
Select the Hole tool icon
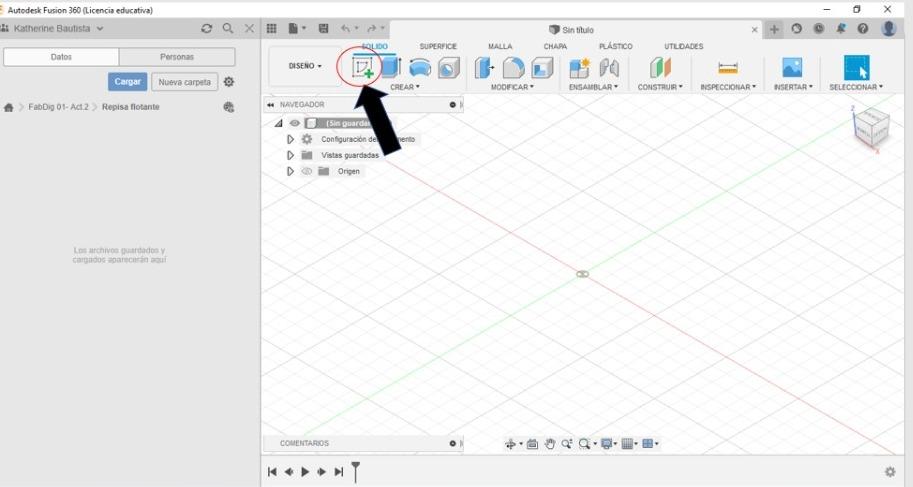[x=448, y=68]
